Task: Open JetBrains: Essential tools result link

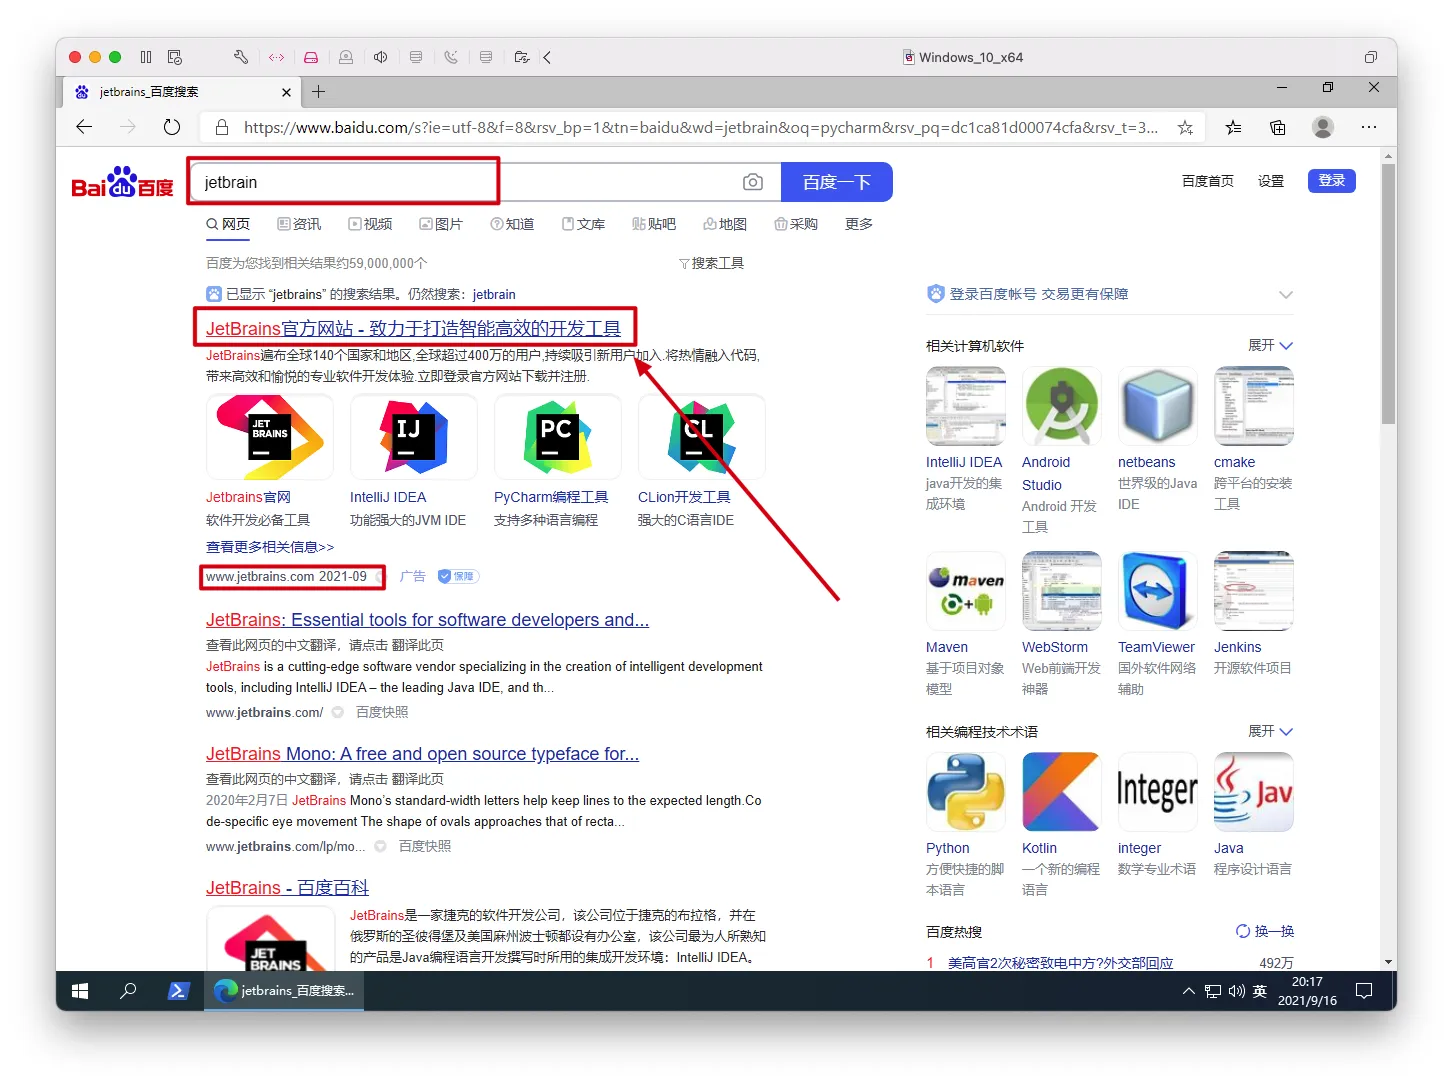Action: click(427, 620)
